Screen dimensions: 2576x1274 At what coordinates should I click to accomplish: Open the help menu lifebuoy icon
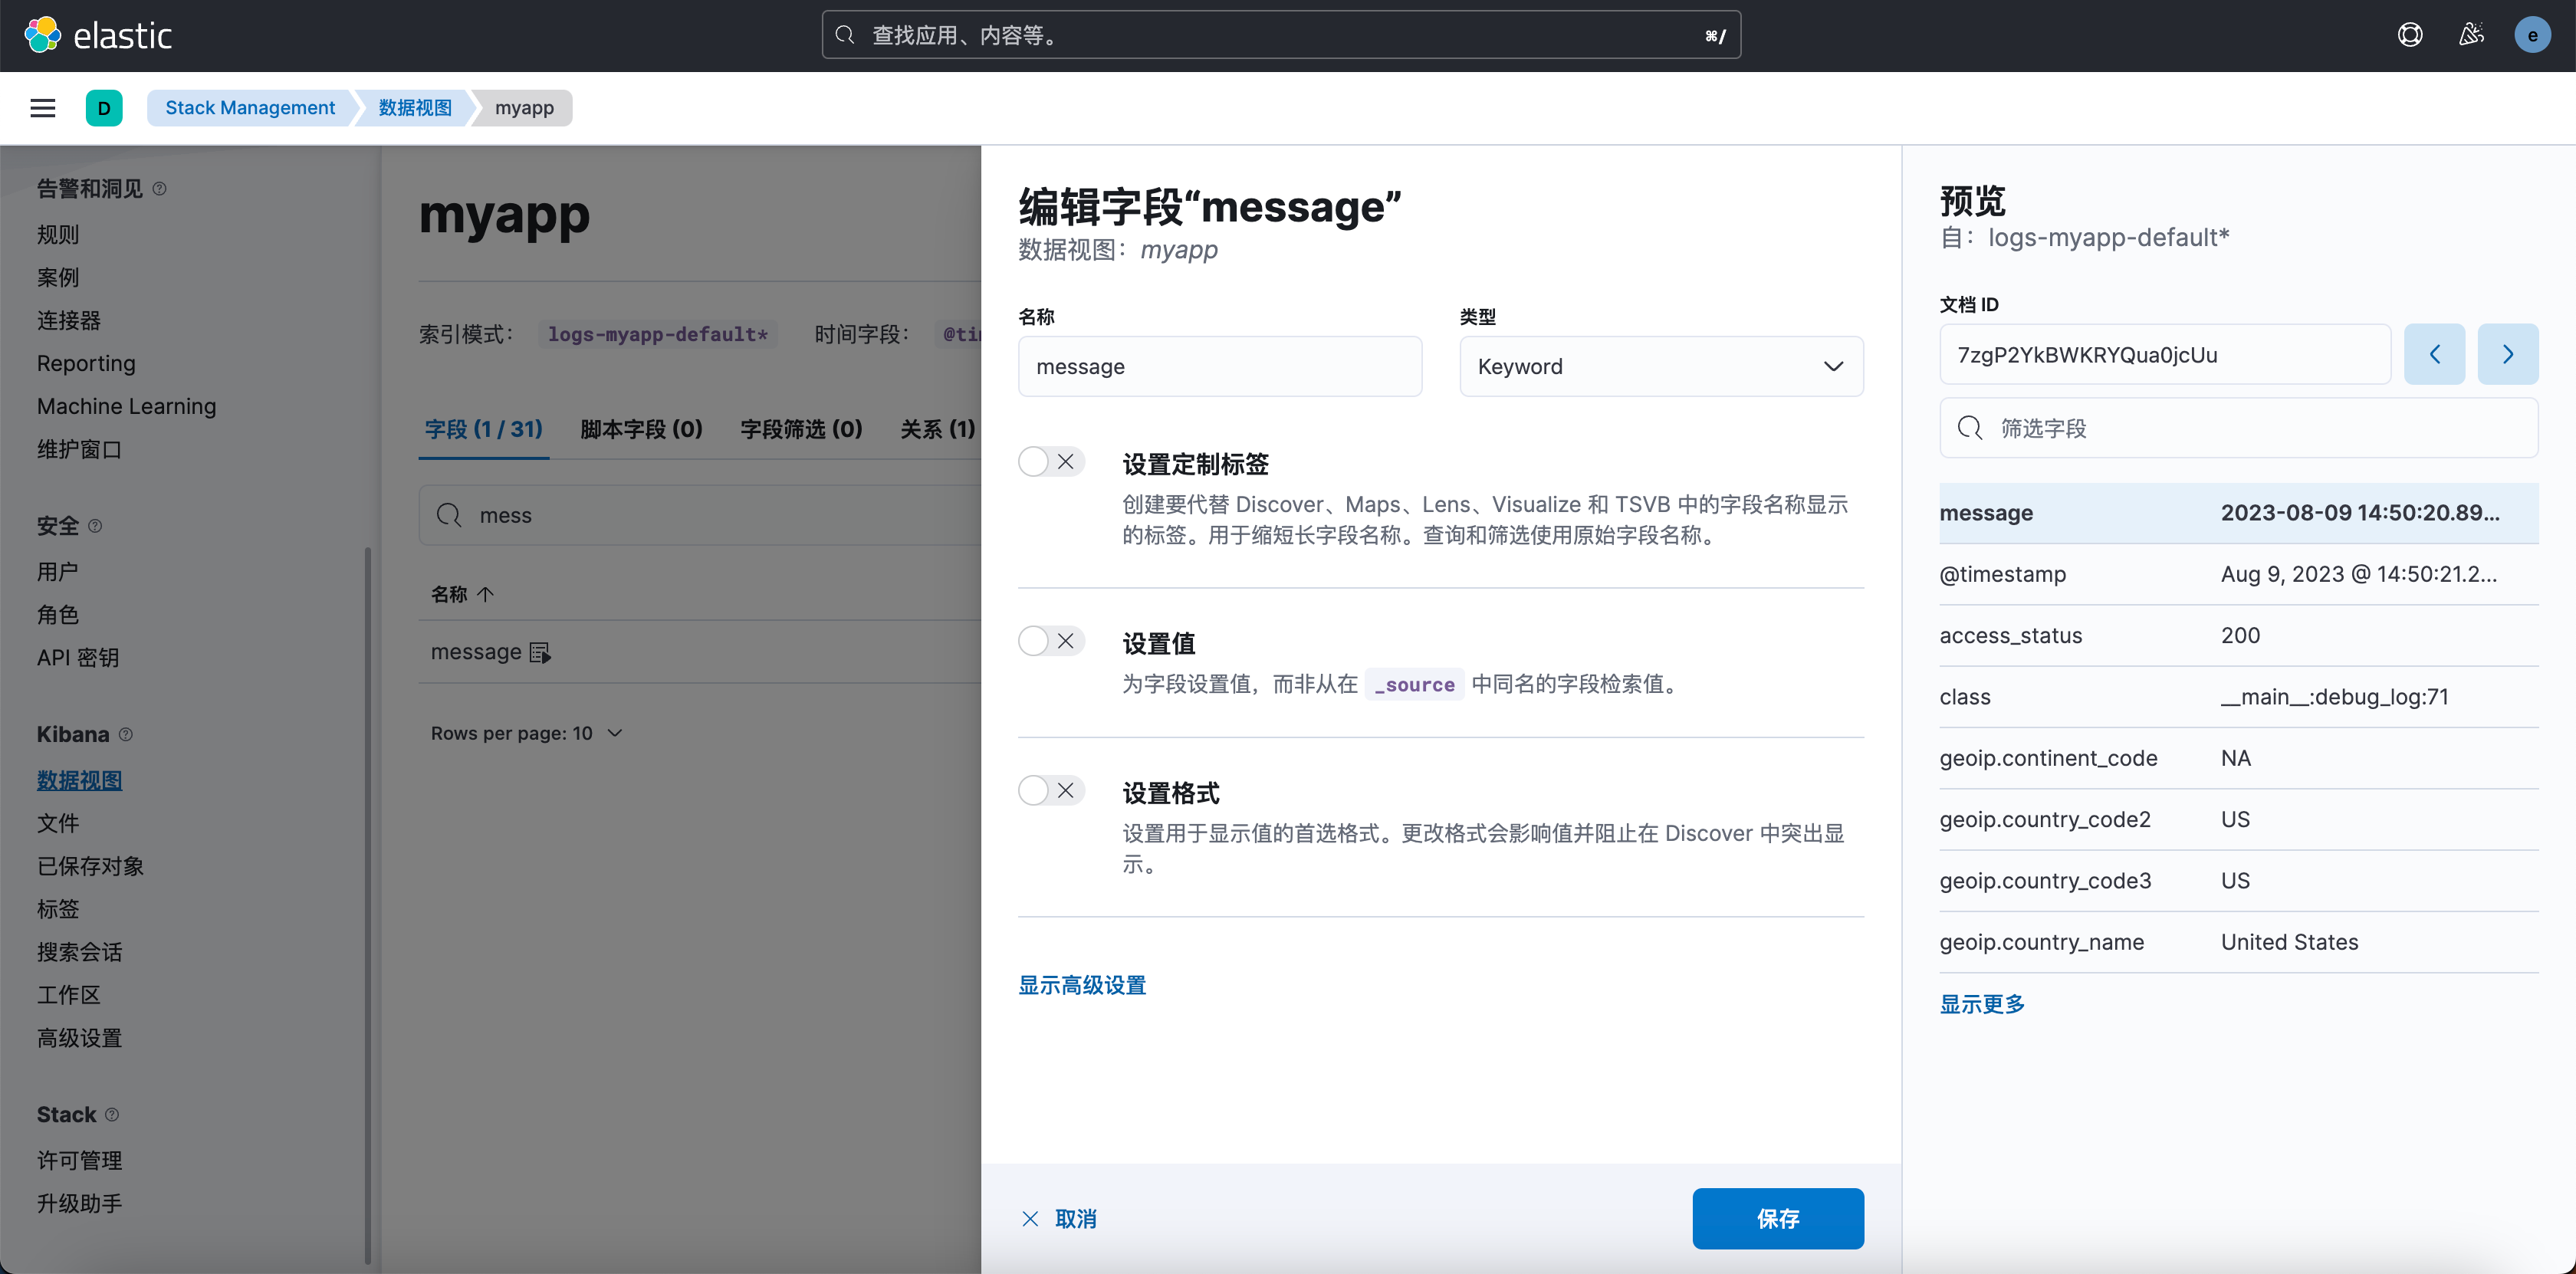coord(2410,35)
